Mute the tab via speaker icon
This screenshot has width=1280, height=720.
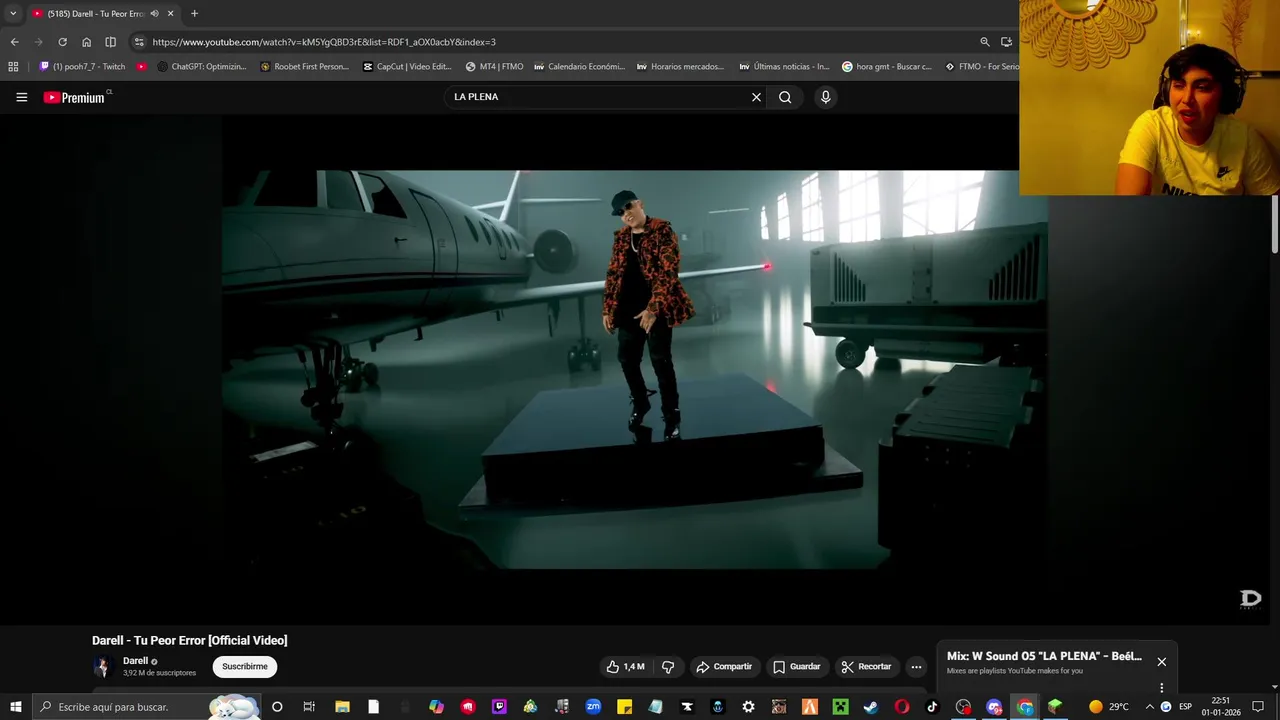[x=154, y=14]
